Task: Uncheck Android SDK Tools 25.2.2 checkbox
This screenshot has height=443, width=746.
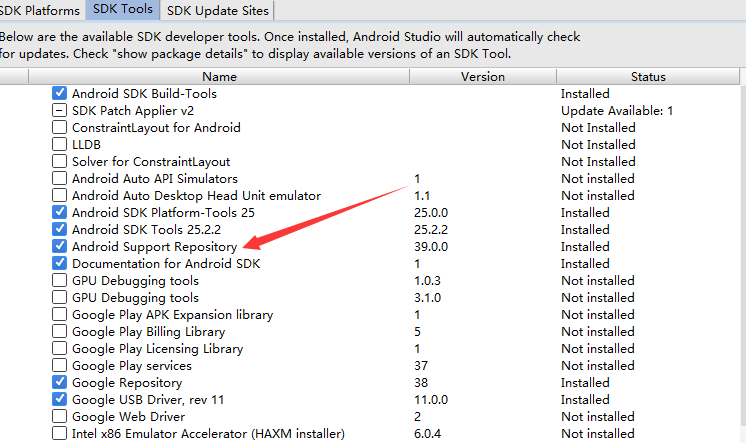Action: click(59, 229)
